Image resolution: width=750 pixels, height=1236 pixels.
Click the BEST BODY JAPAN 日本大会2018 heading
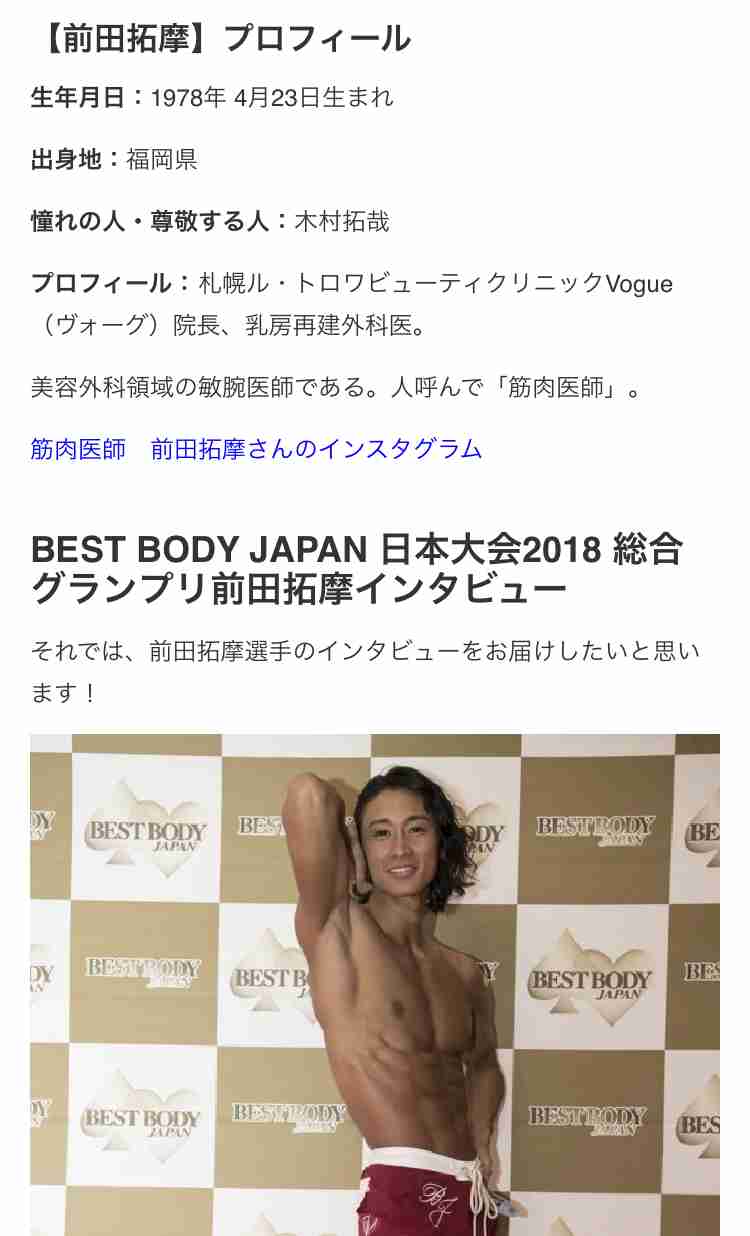pos(357,549)
